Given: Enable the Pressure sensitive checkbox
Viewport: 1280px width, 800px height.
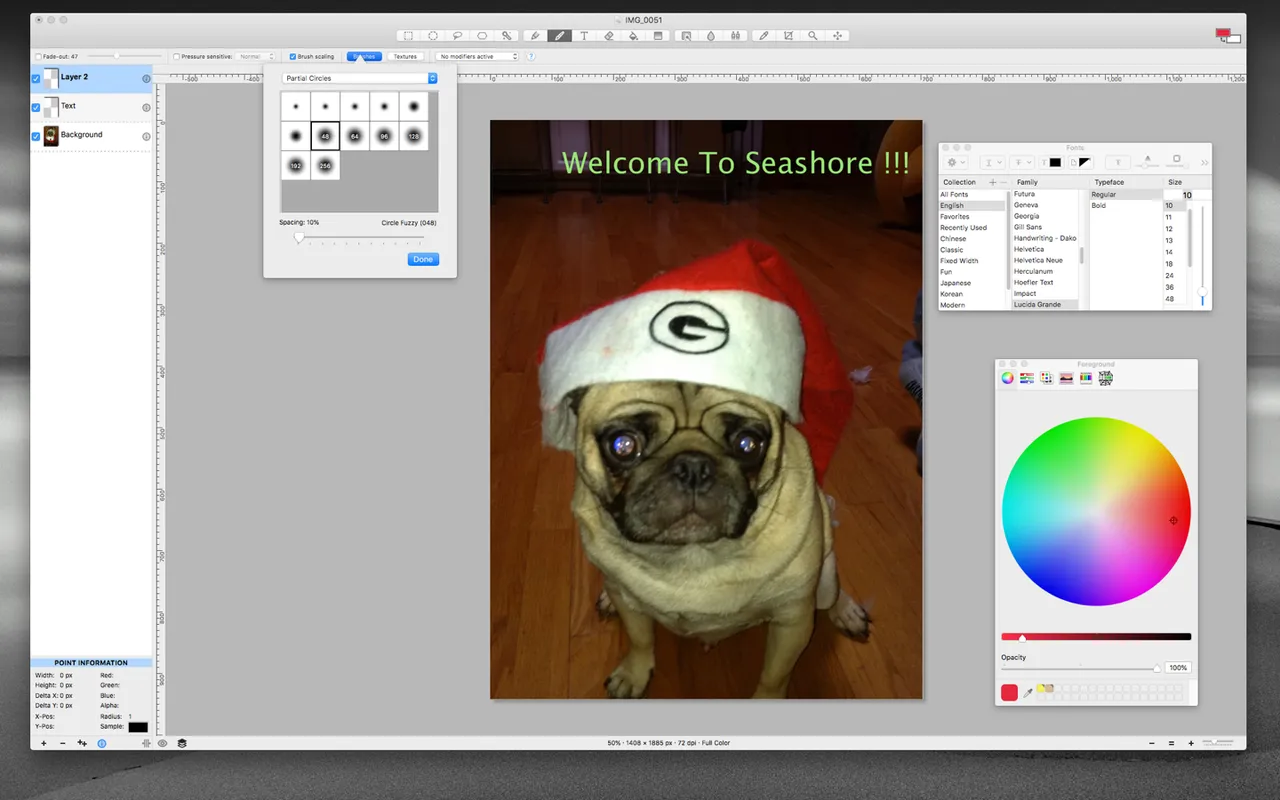Looking at the screenshot, I should [x=177, y=57].
